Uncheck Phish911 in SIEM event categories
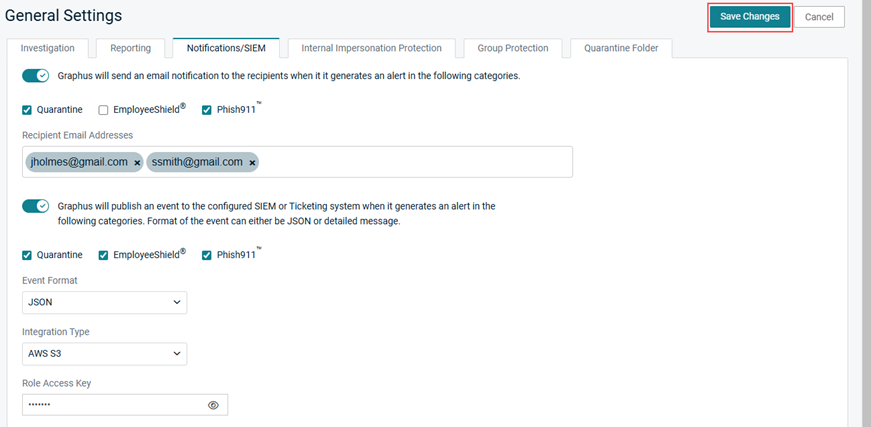The height and width of the screenshot is (427, 871). [207, 255]
